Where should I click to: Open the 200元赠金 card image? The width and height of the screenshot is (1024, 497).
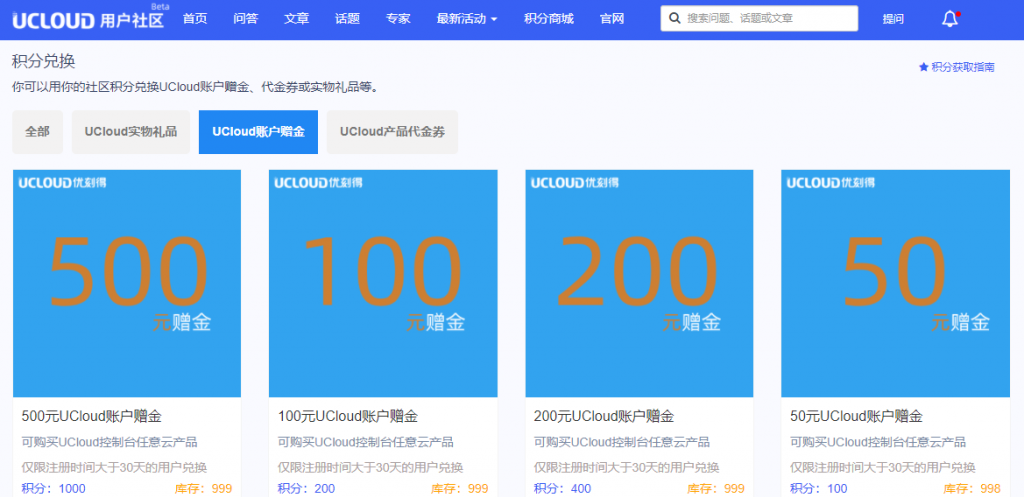(639, 283)
